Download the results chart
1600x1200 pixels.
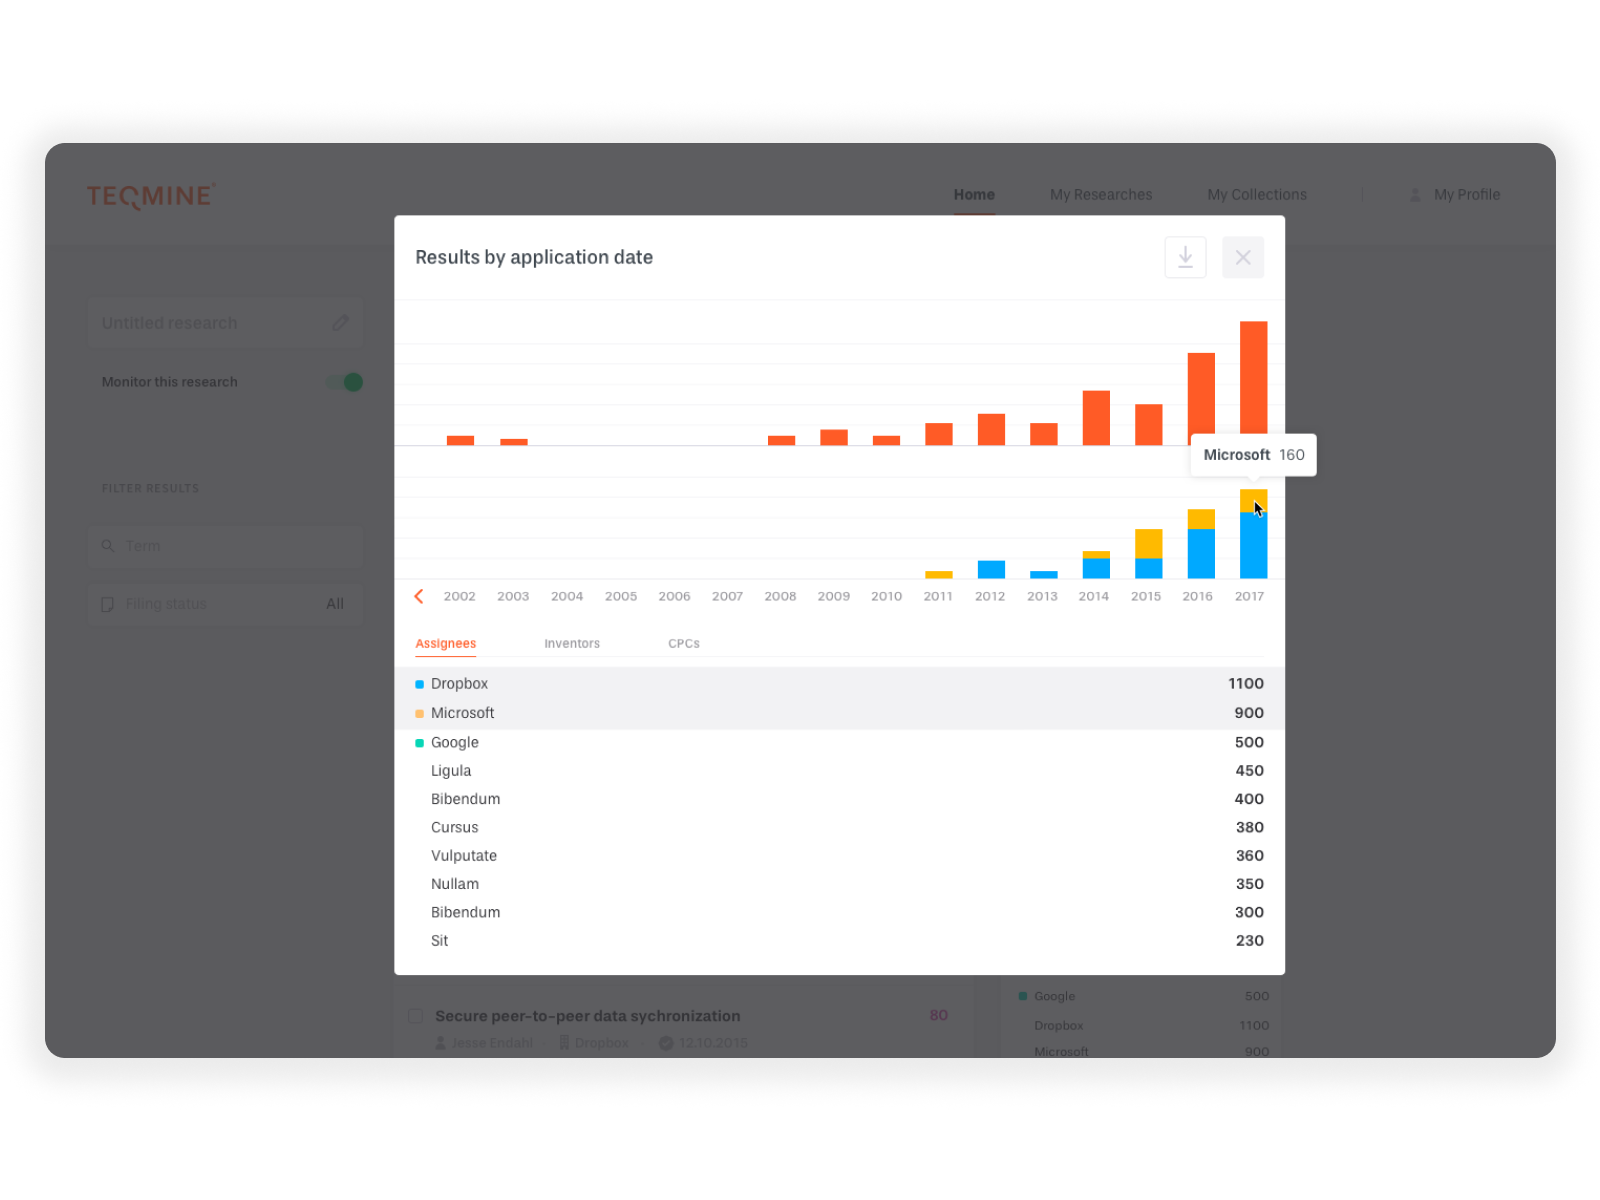[x=1185, y=257]
